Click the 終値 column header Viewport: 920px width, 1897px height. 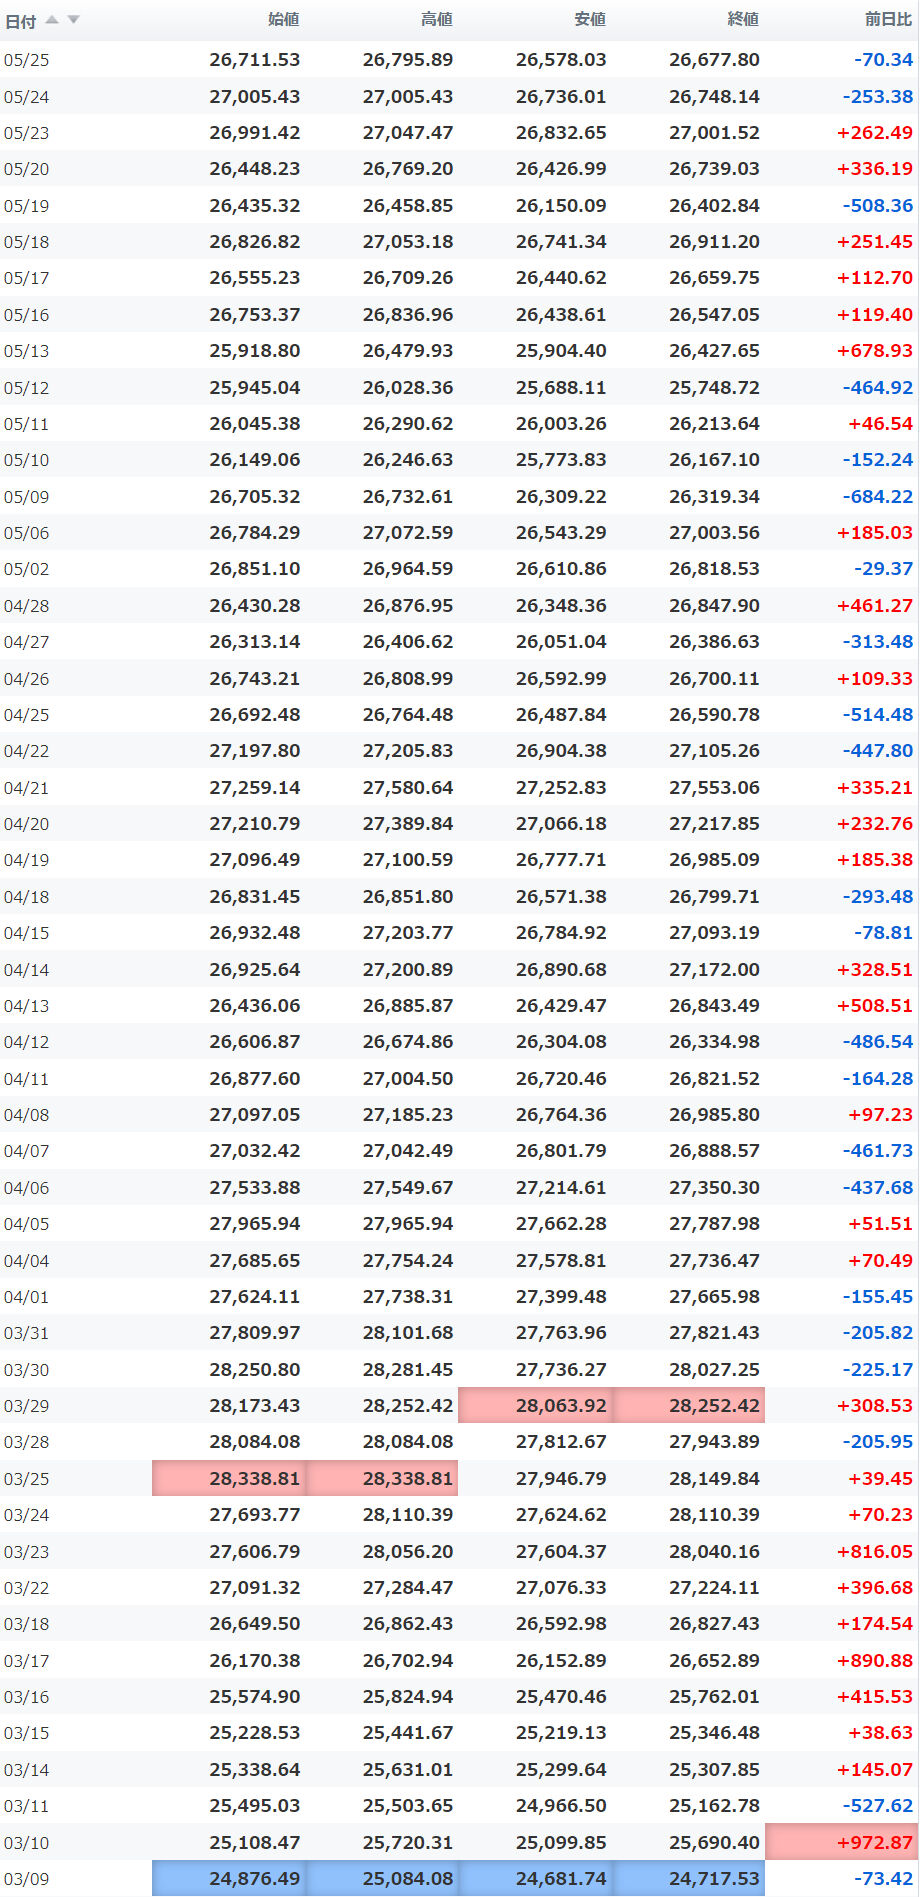(743, 19)
